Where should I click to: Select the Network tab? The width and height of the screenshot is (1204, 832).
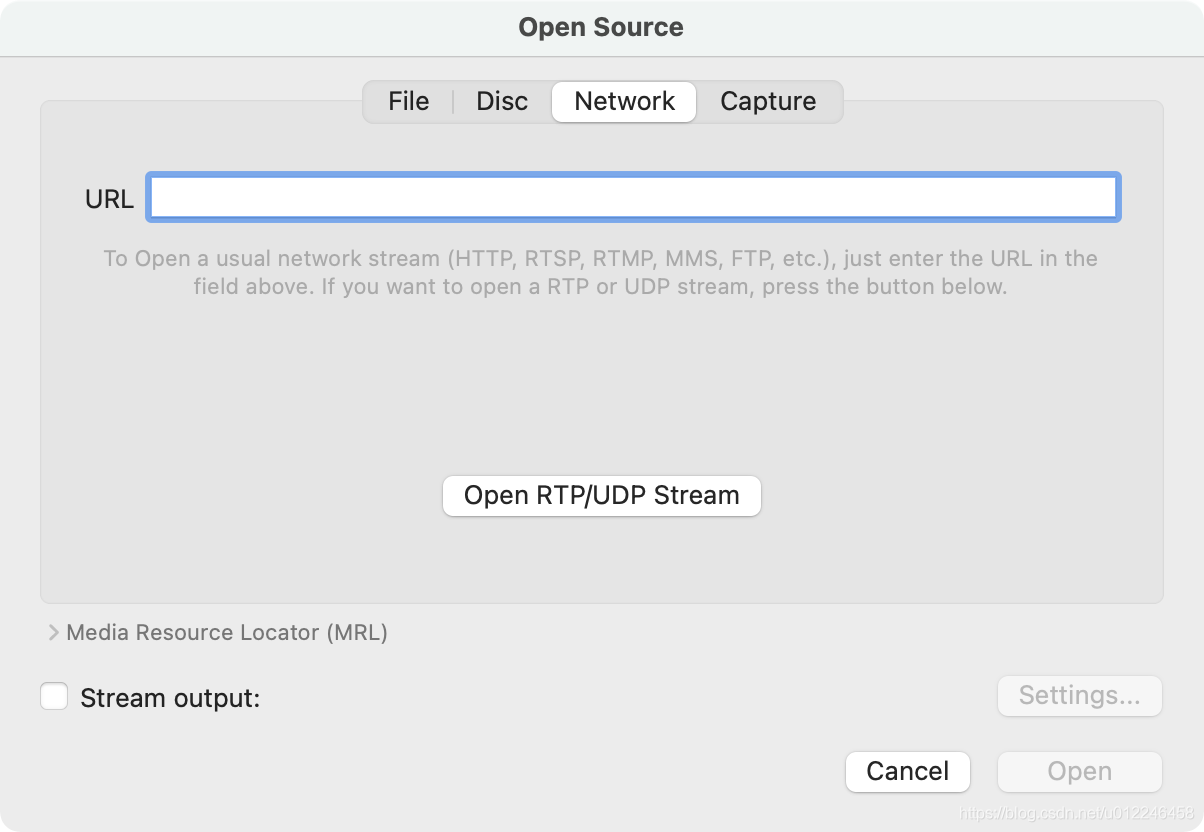[x=624, y=102]
